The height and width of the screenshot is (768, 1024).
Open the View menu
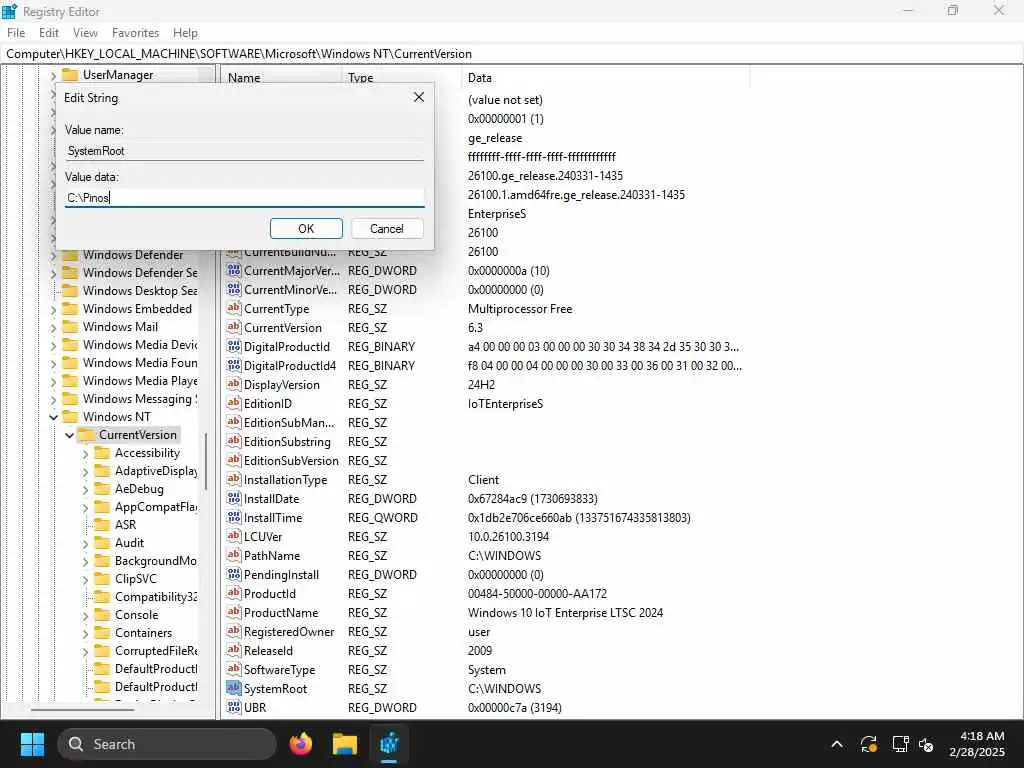[x=85, y=33]
